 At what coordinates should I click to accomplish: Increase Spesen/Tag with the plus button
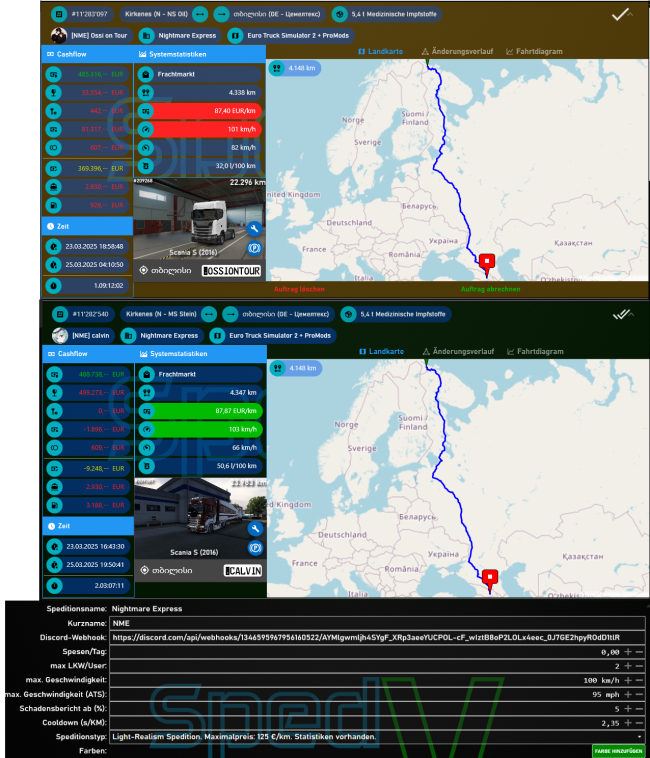click(628, 652)
